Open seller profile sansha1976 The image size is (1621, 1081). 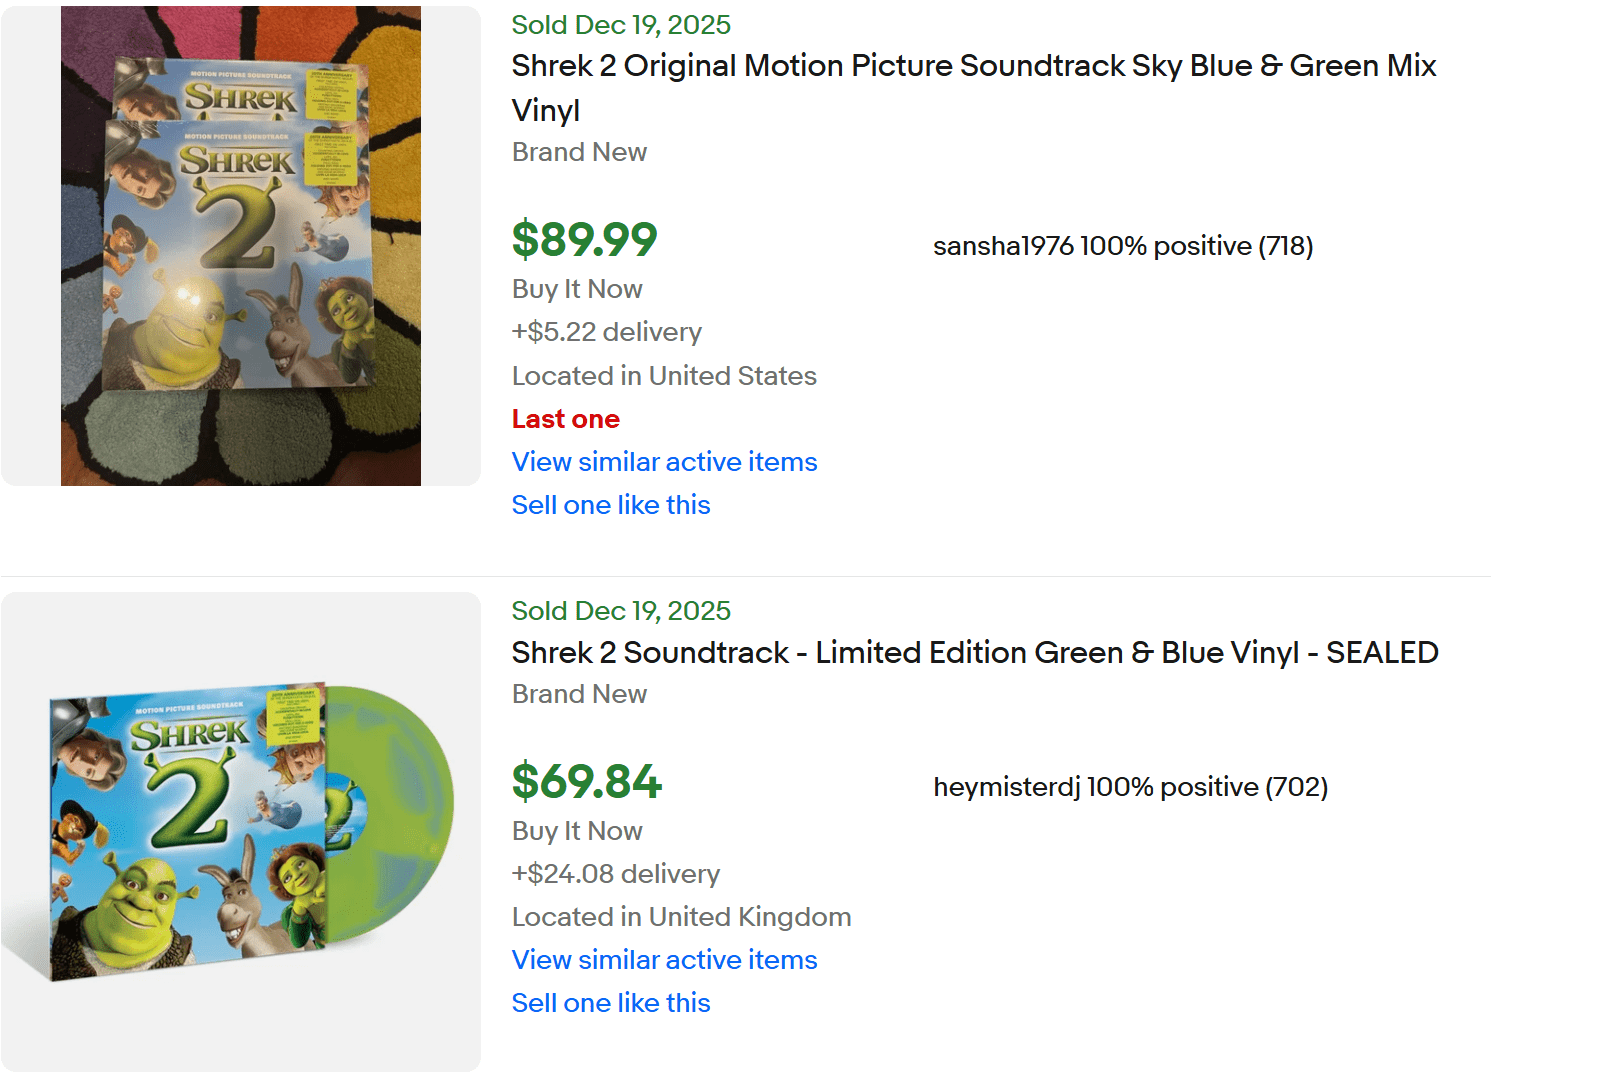pyautogui.click(x=1000, y=246)
